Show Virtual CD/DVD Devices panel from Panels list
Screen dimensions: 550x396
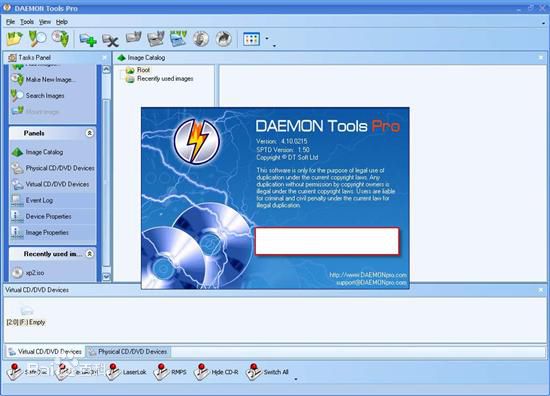click(57, 184)
